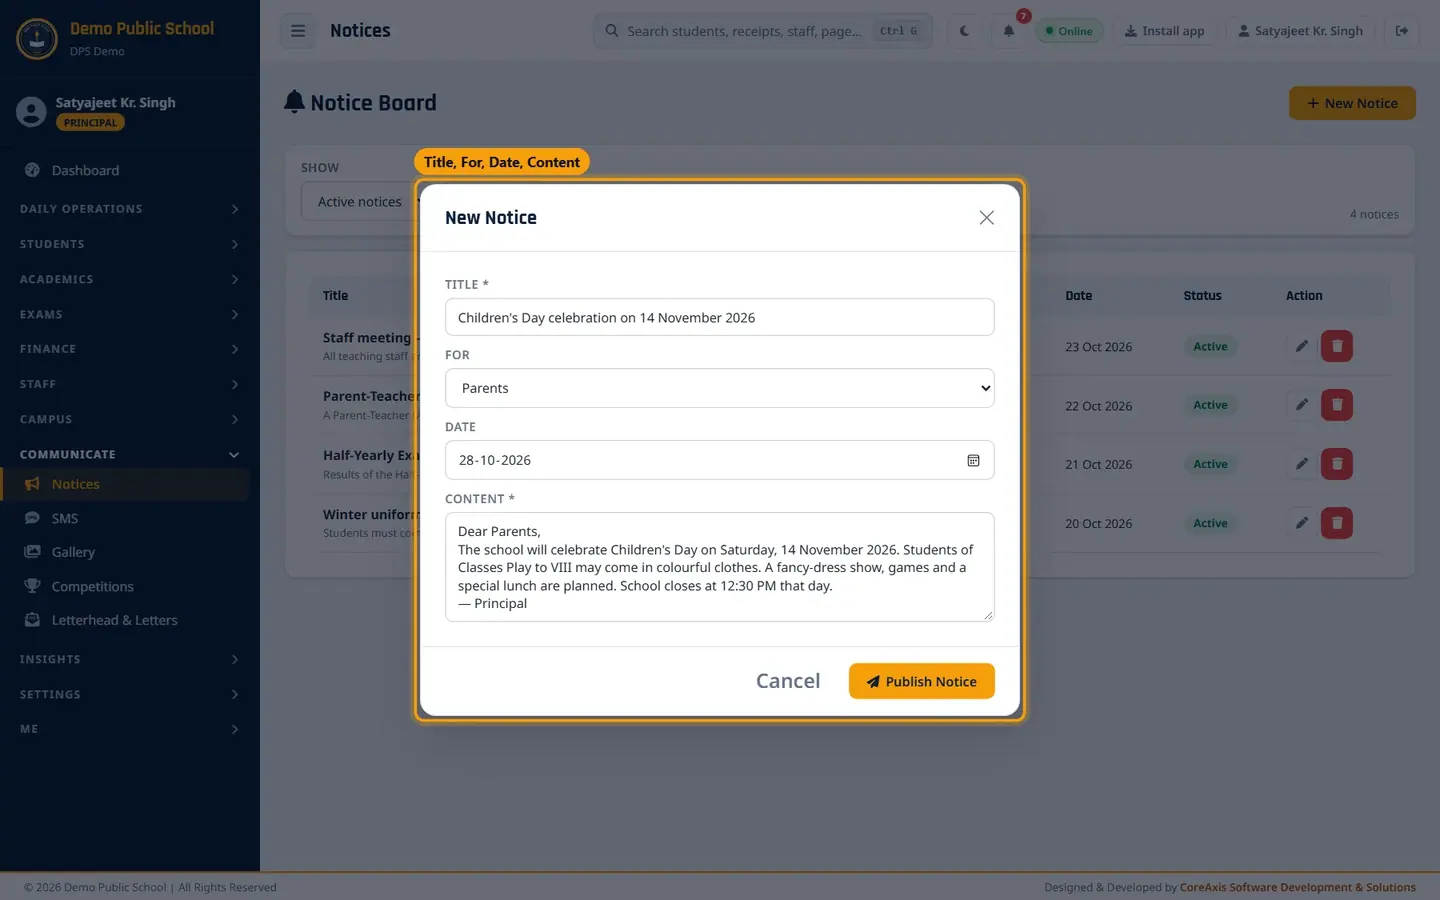This screenshot has height=900, width=1440.
Task: Expand the Academics section
Action: pyautogui.click(x=130, y=279)
